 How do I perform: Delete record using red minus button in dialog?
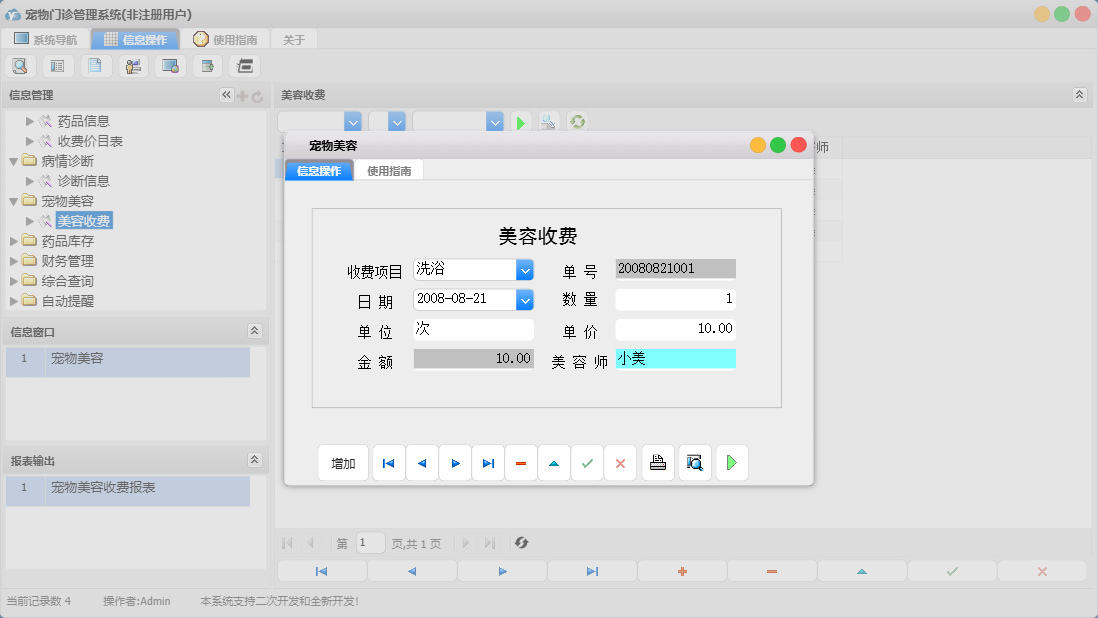coord(521,463)
